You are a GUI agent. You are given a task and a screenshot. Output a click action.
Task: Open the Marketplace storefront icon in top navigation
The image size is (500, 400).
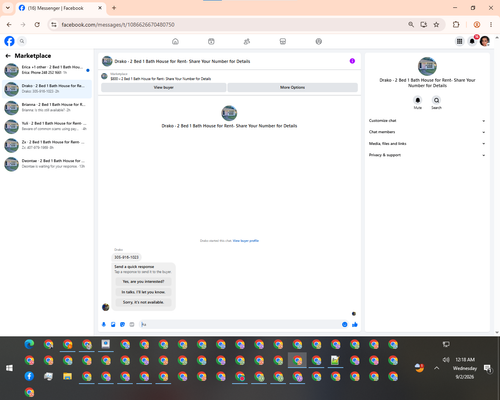[283, 41]
